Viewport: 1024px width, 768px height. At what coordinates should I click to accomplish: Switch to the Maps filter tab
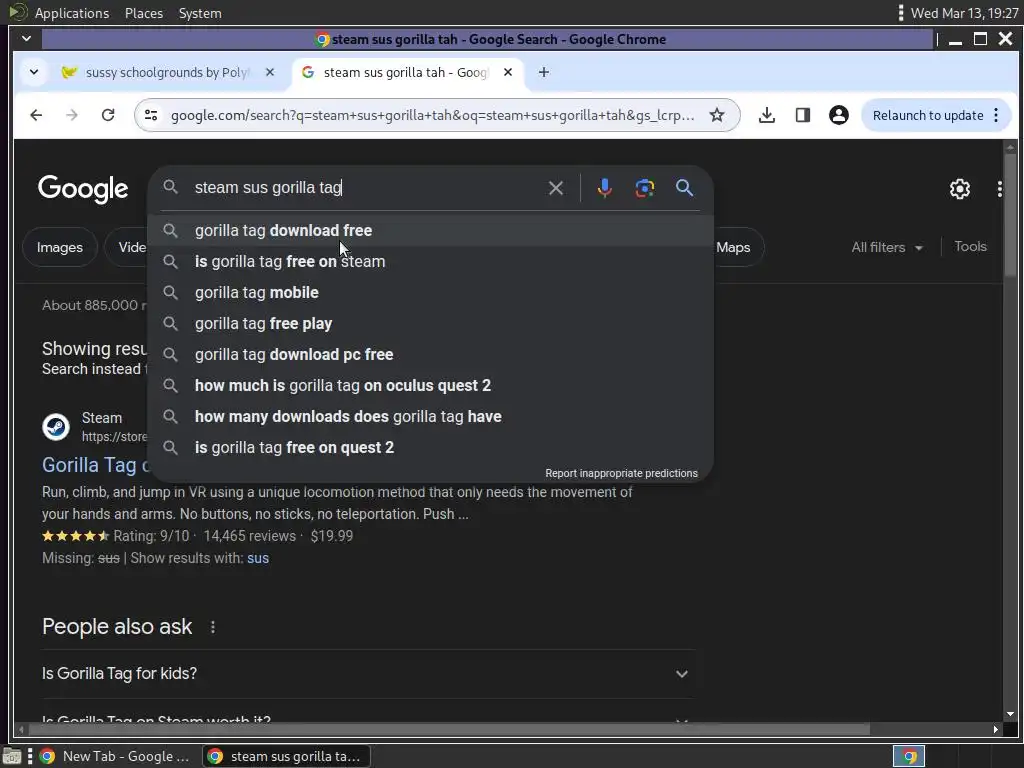pos(733,248)
